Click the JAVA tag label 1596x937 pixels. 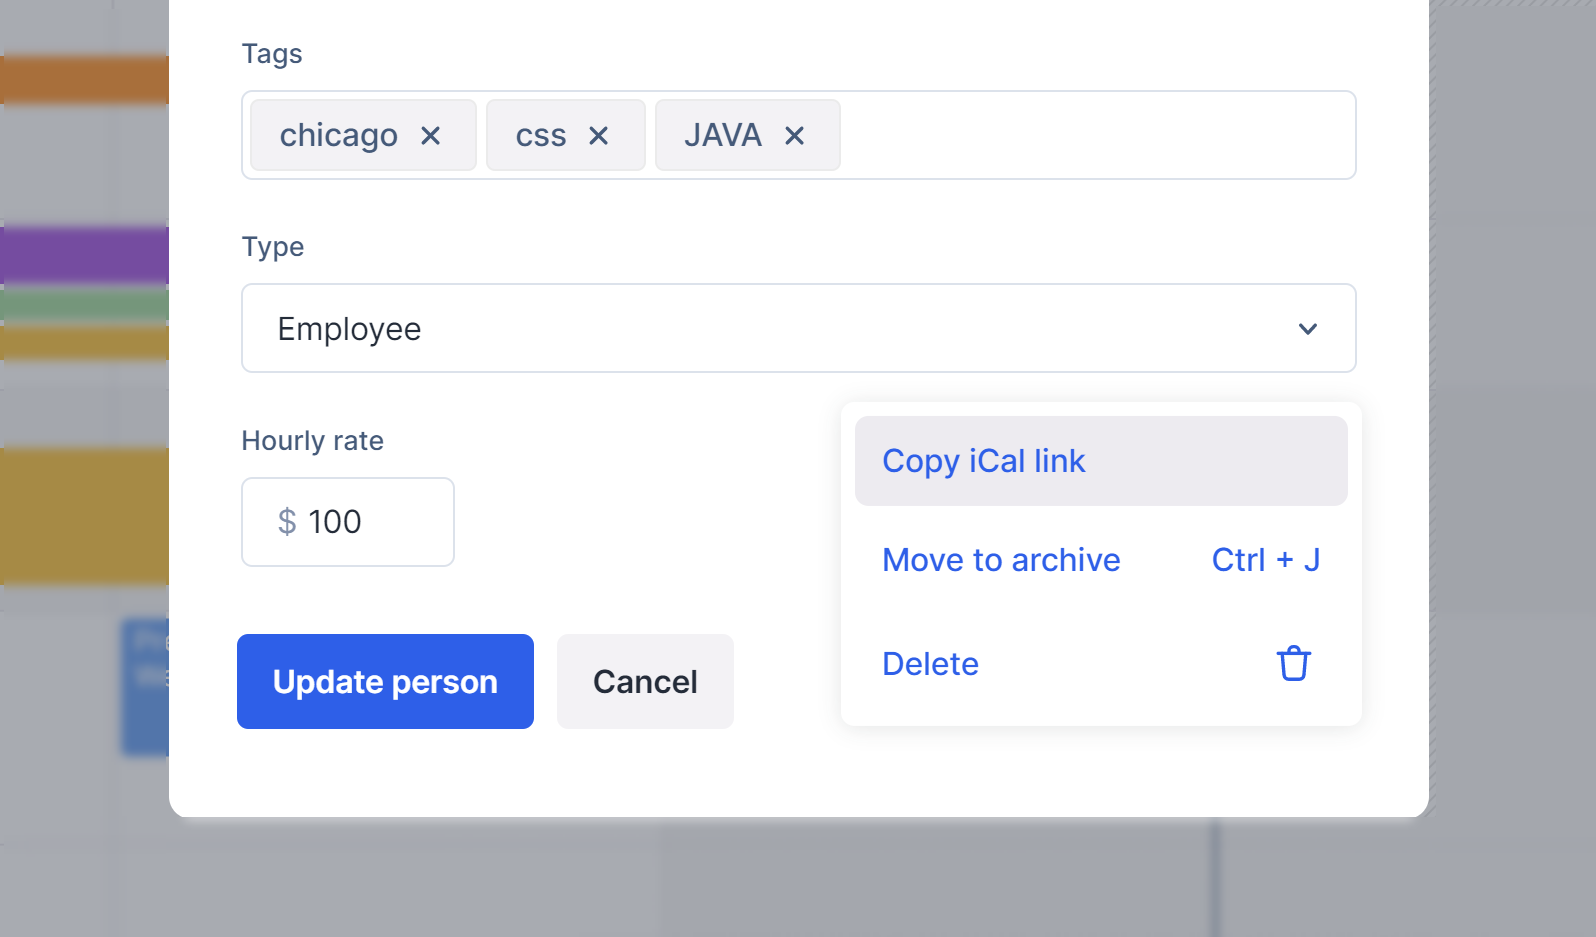point(723,135)
